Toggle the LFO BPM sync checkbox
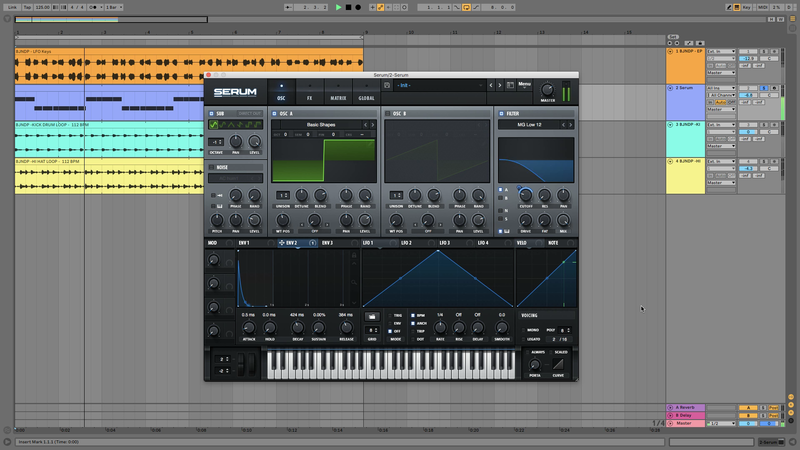 tap(413, 315)
